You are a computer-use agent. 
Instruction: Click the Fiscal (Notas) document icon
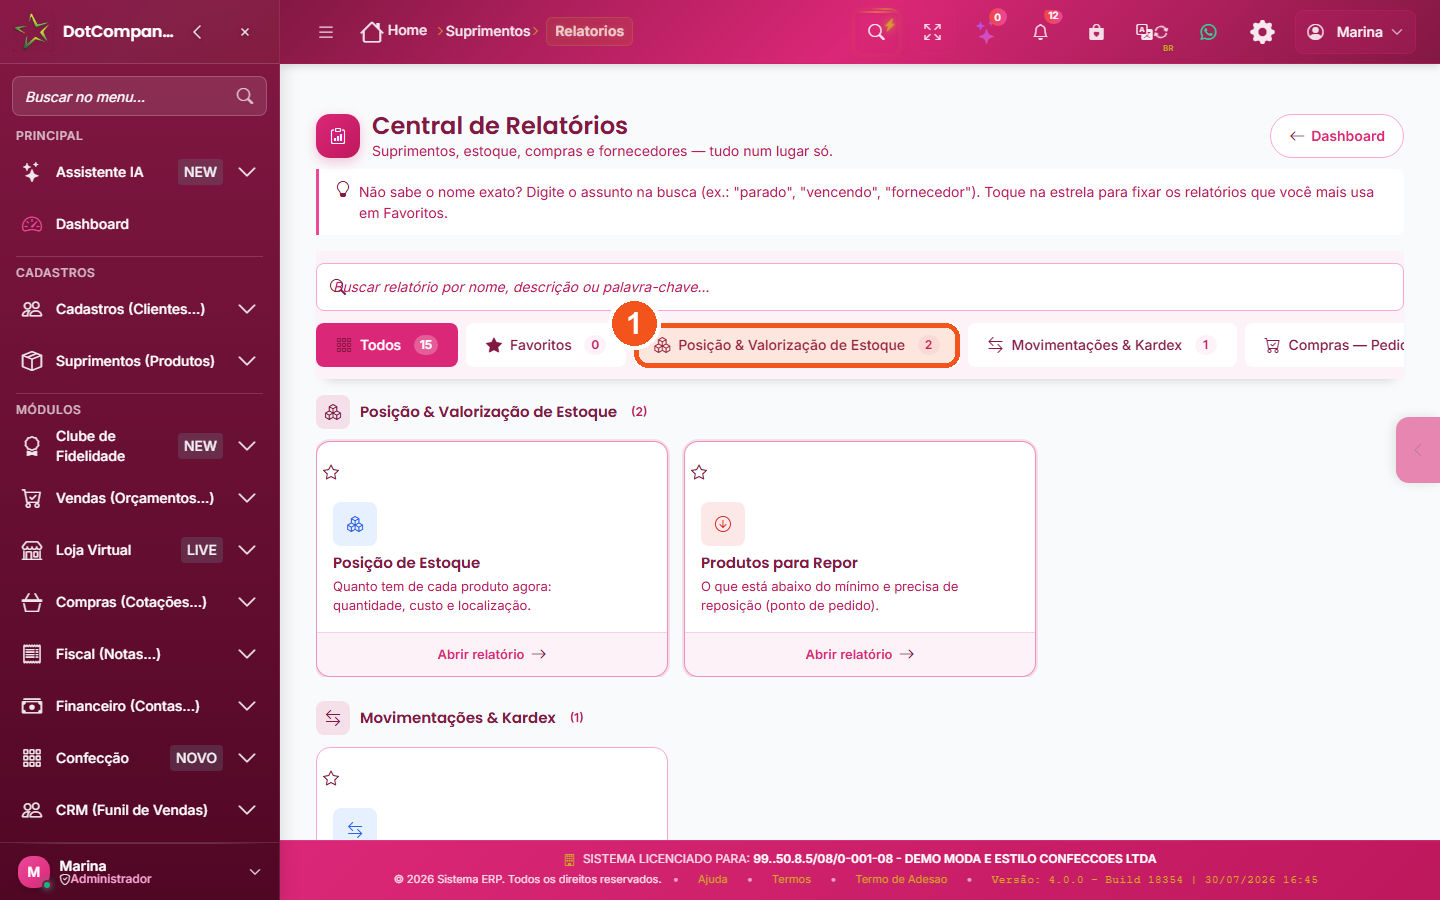32,654
